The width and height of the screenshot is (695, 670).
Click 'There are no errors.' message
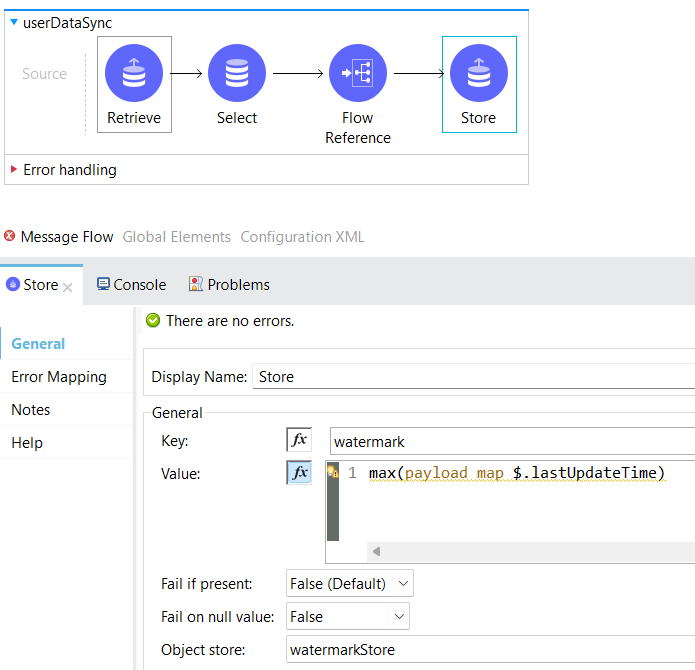click(230, 320)
